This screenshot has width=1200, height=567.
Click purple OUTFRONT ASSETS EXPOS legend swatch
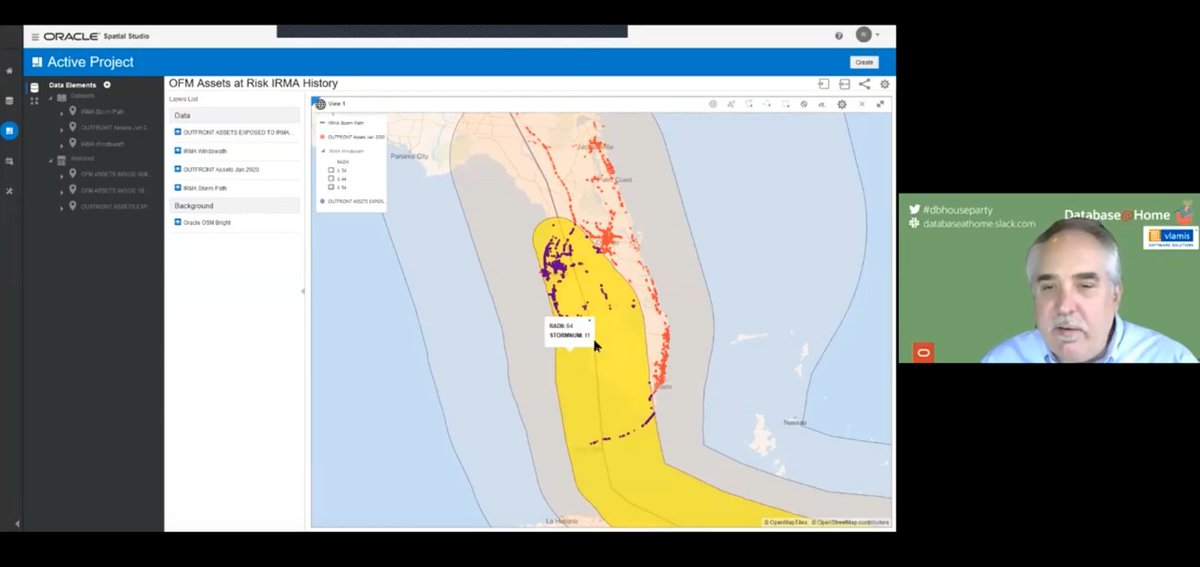[x=322, y=201]
